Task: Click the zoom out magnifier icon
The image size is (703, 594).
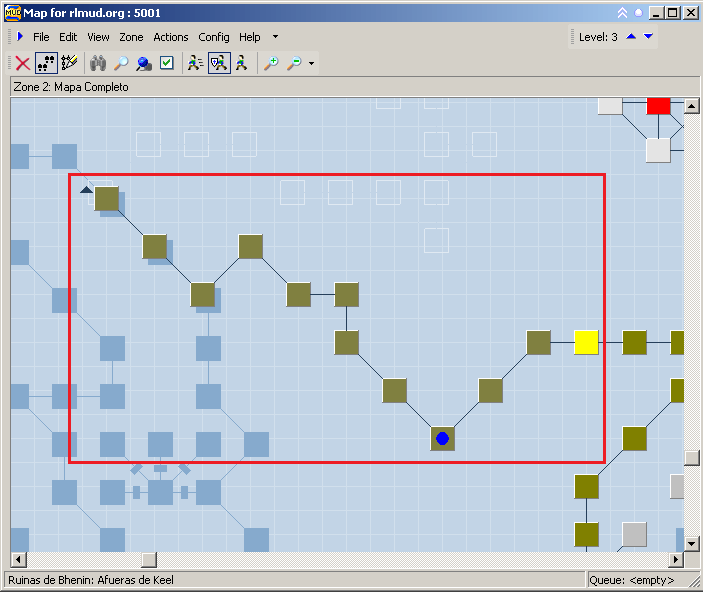Action: pos(294,63)
